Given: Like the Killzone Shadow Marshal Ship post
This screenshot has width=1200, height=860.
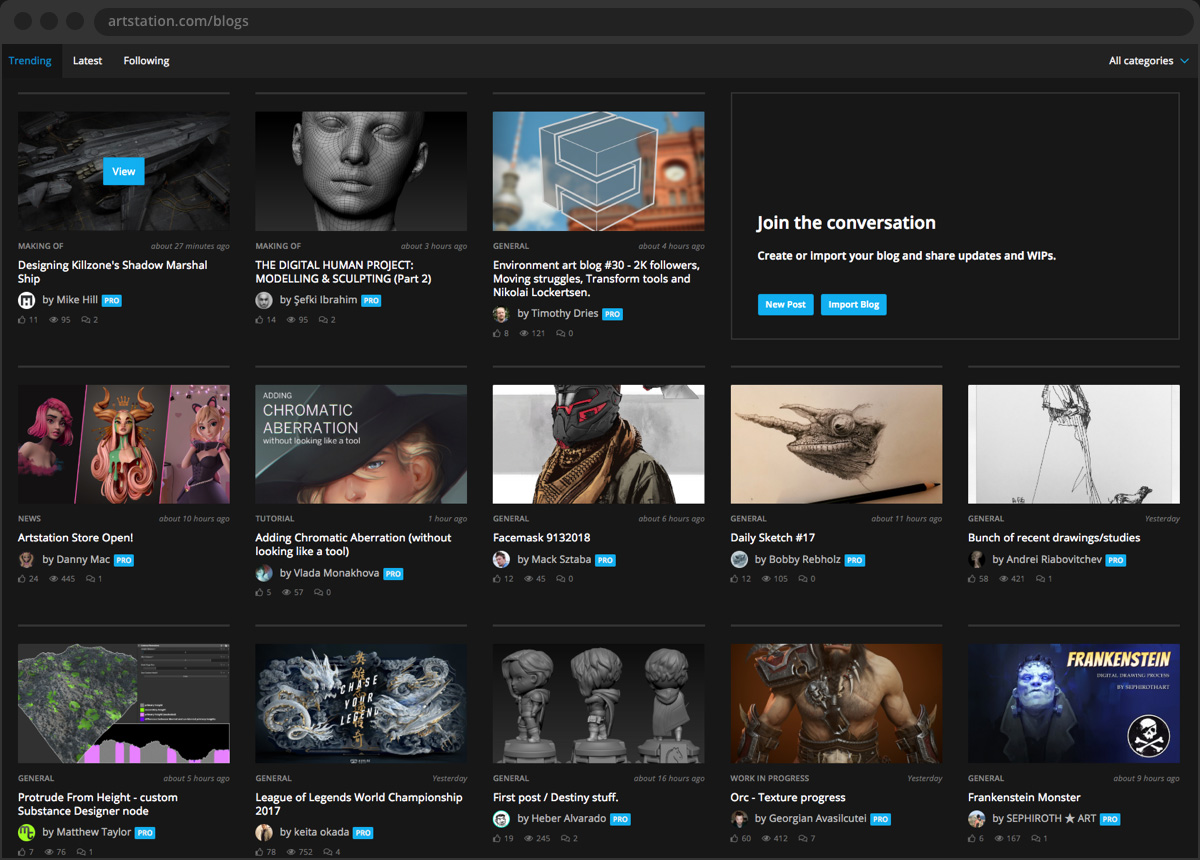Looking at the screenshot, I should 22,320.
